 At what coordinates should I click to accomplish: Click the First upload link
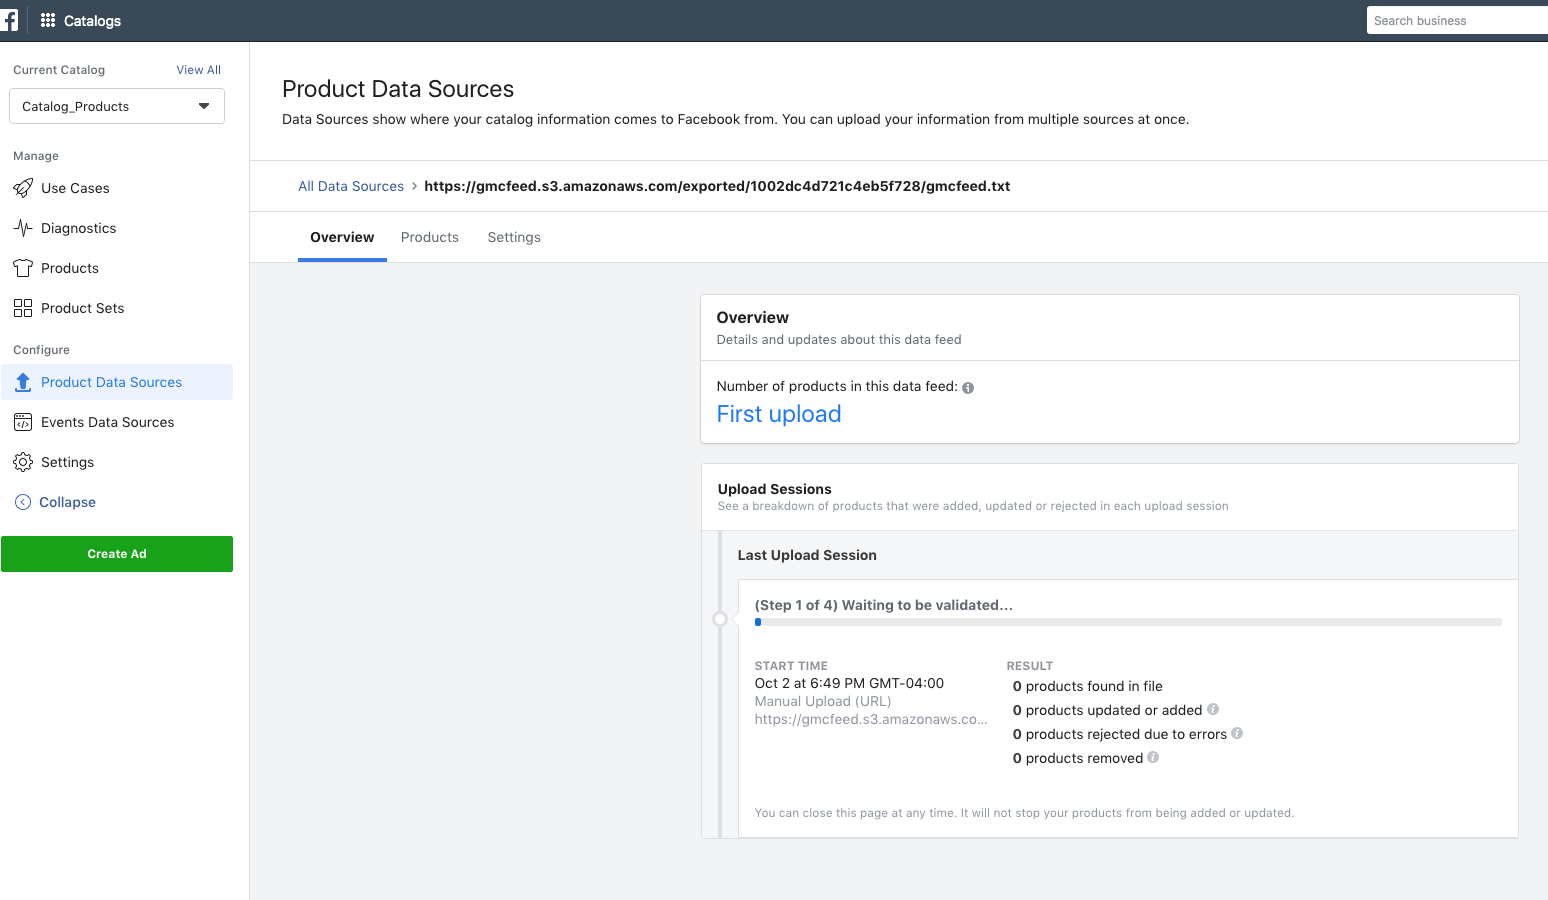pos(779,414)
